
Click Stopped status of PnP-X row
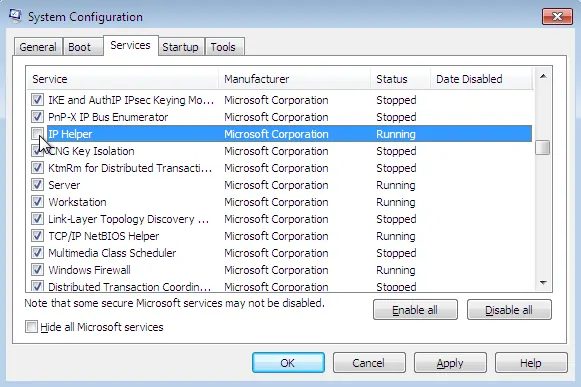pos(396,117)
